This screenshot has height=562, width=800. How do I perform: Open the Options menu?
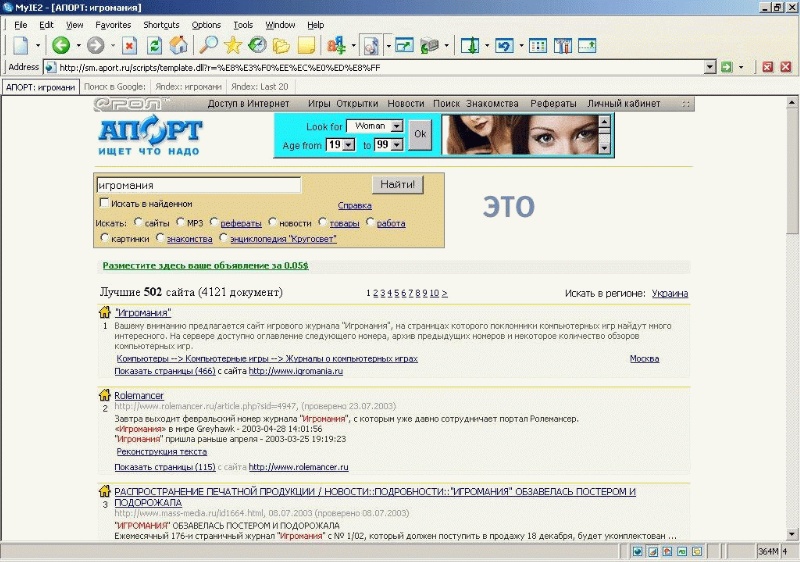click(x=206, y=24)
